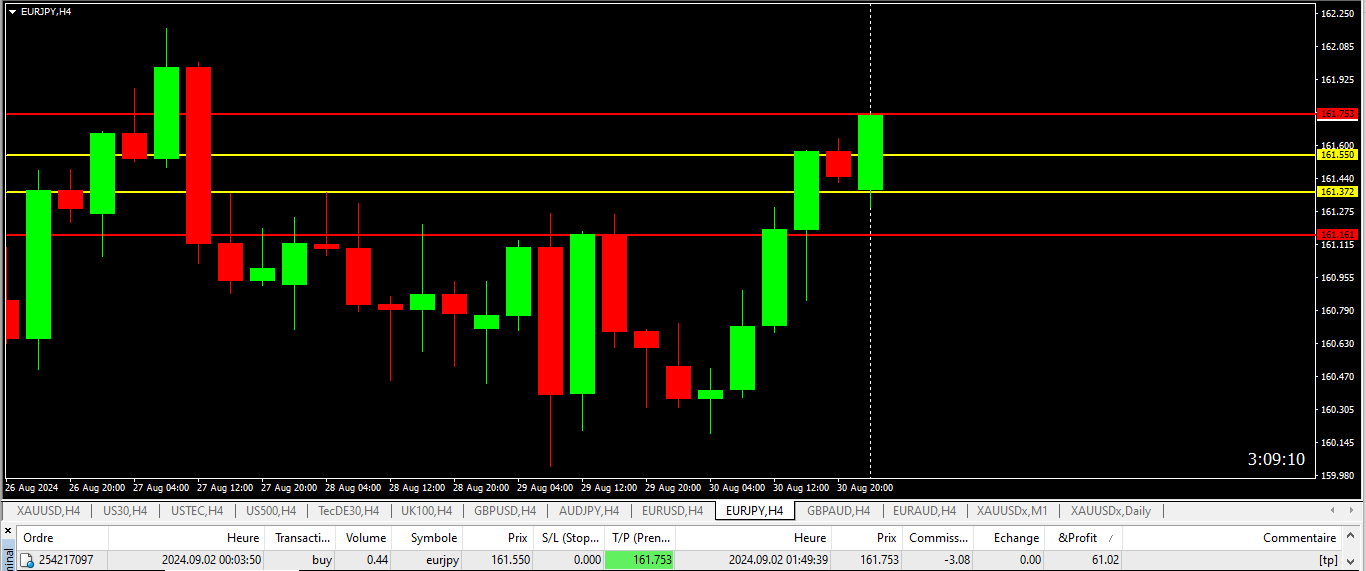Image resolution: width=1366 pixels, height=571 pixels.
Task: Click the Echange column header
Action: (x=1009, y=538)
